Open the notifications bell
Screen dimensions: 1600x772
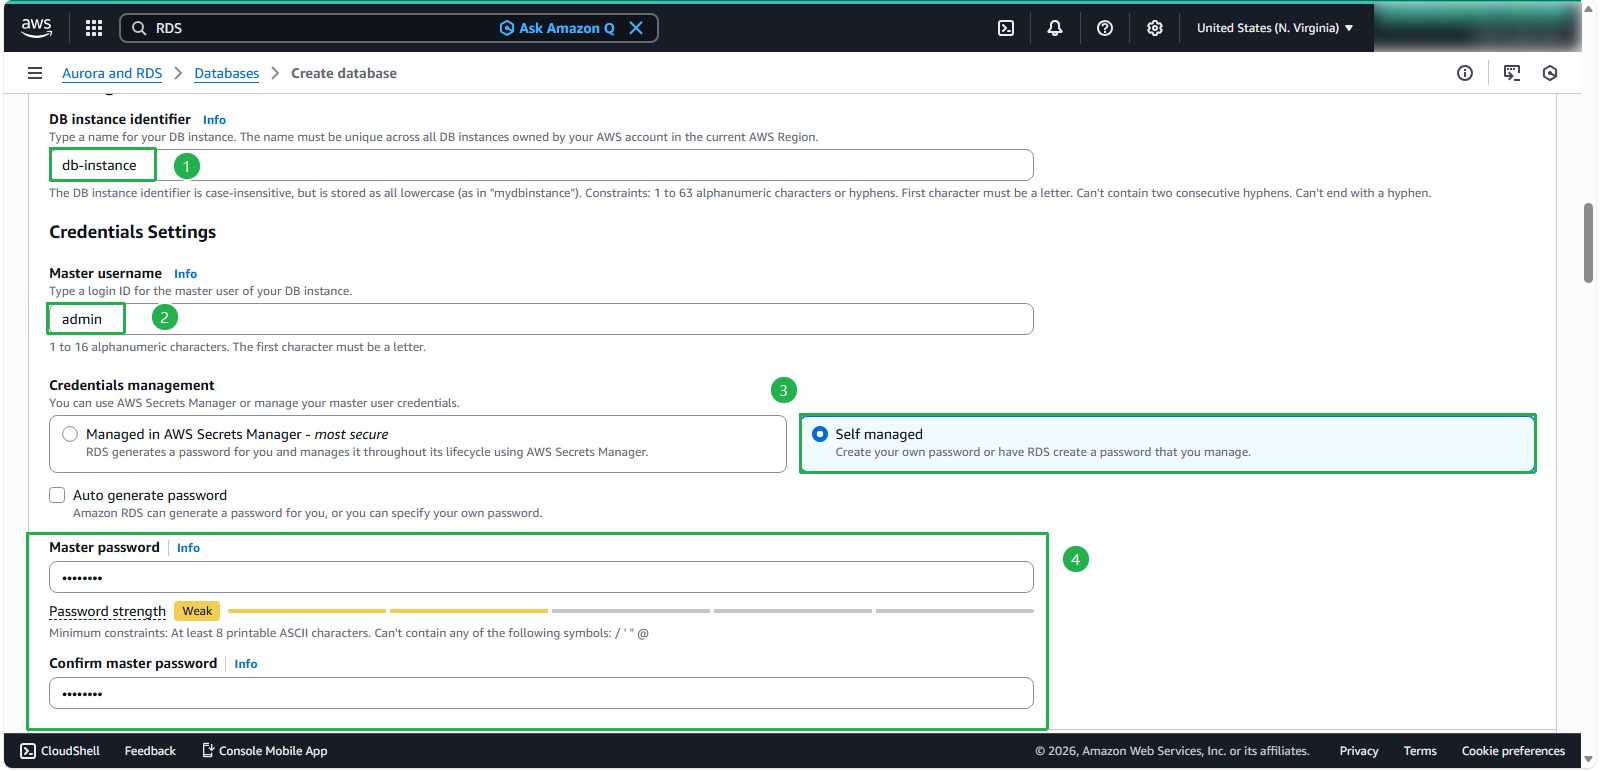[x=1055, y=28]
